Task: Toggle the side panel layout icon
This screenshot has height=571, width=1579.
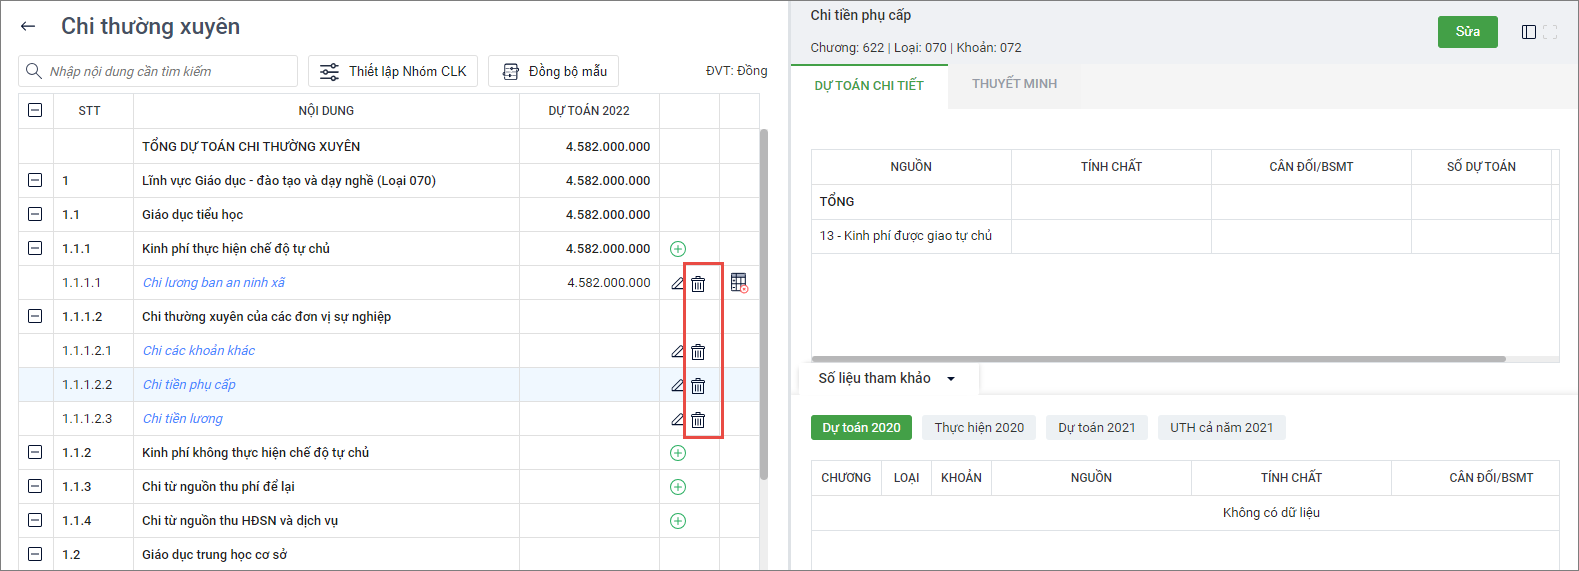Action: [1528, 32]
